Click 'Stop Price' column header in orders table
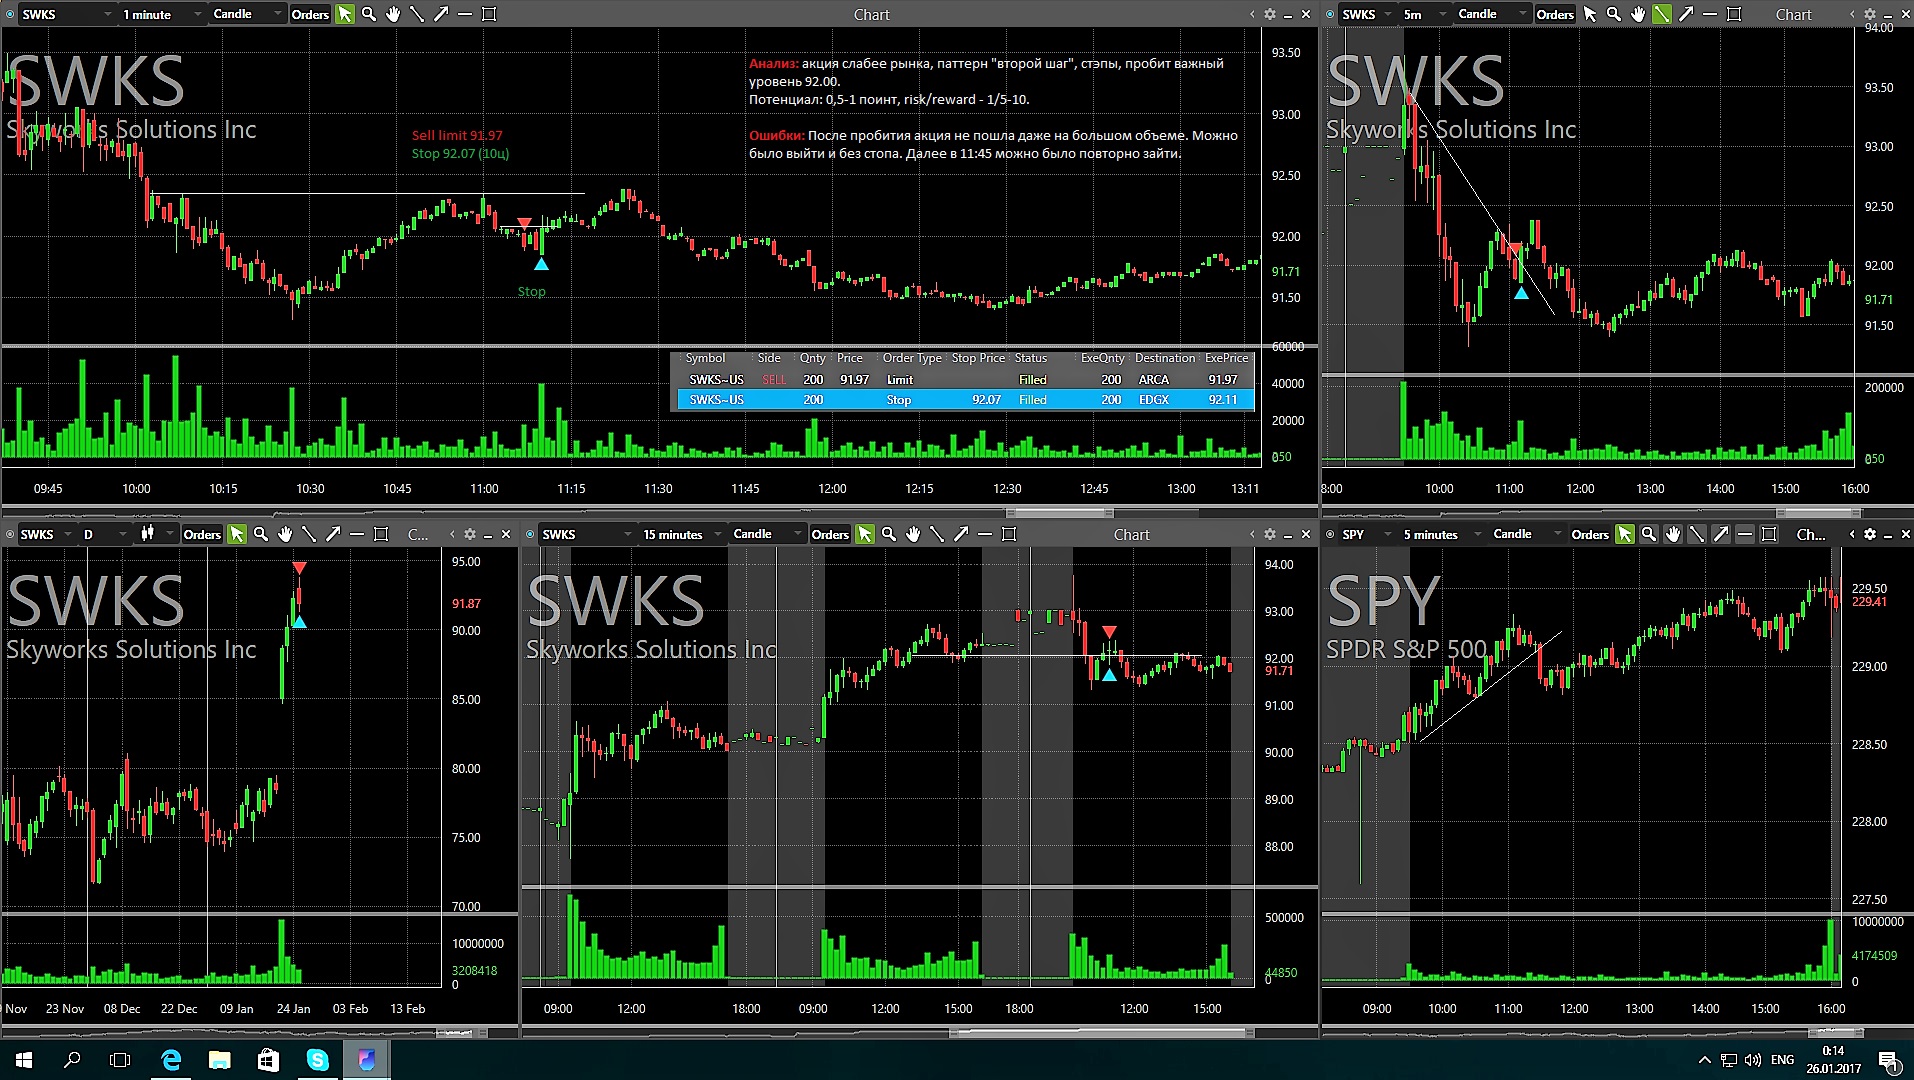Viewport: 1914px width, 1080px height. tap(978, 358)
